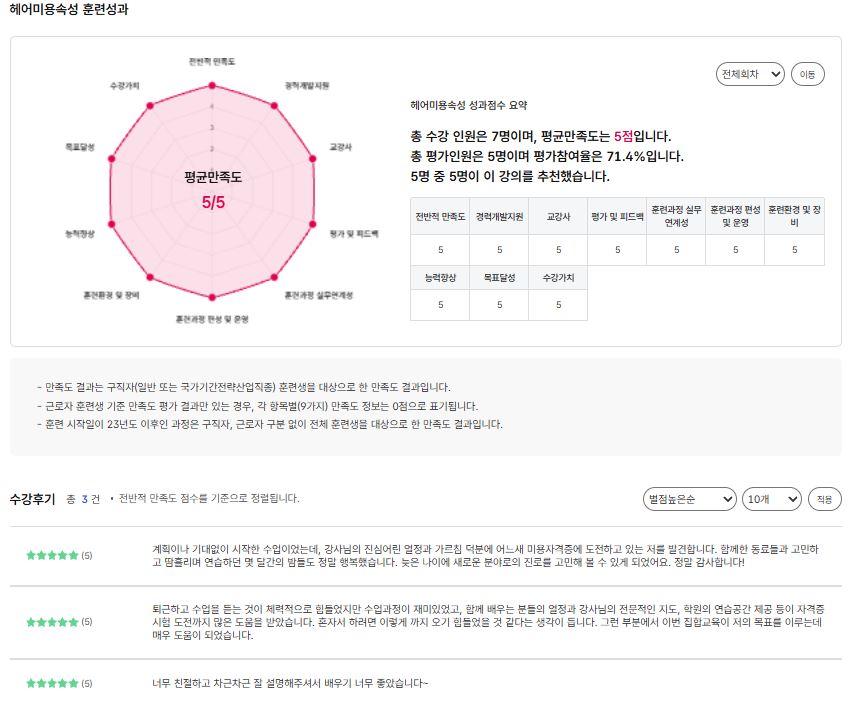Click the 수강가치 table header cell
The width and height of the screenshot is (849, 702).
click(558, 278)
